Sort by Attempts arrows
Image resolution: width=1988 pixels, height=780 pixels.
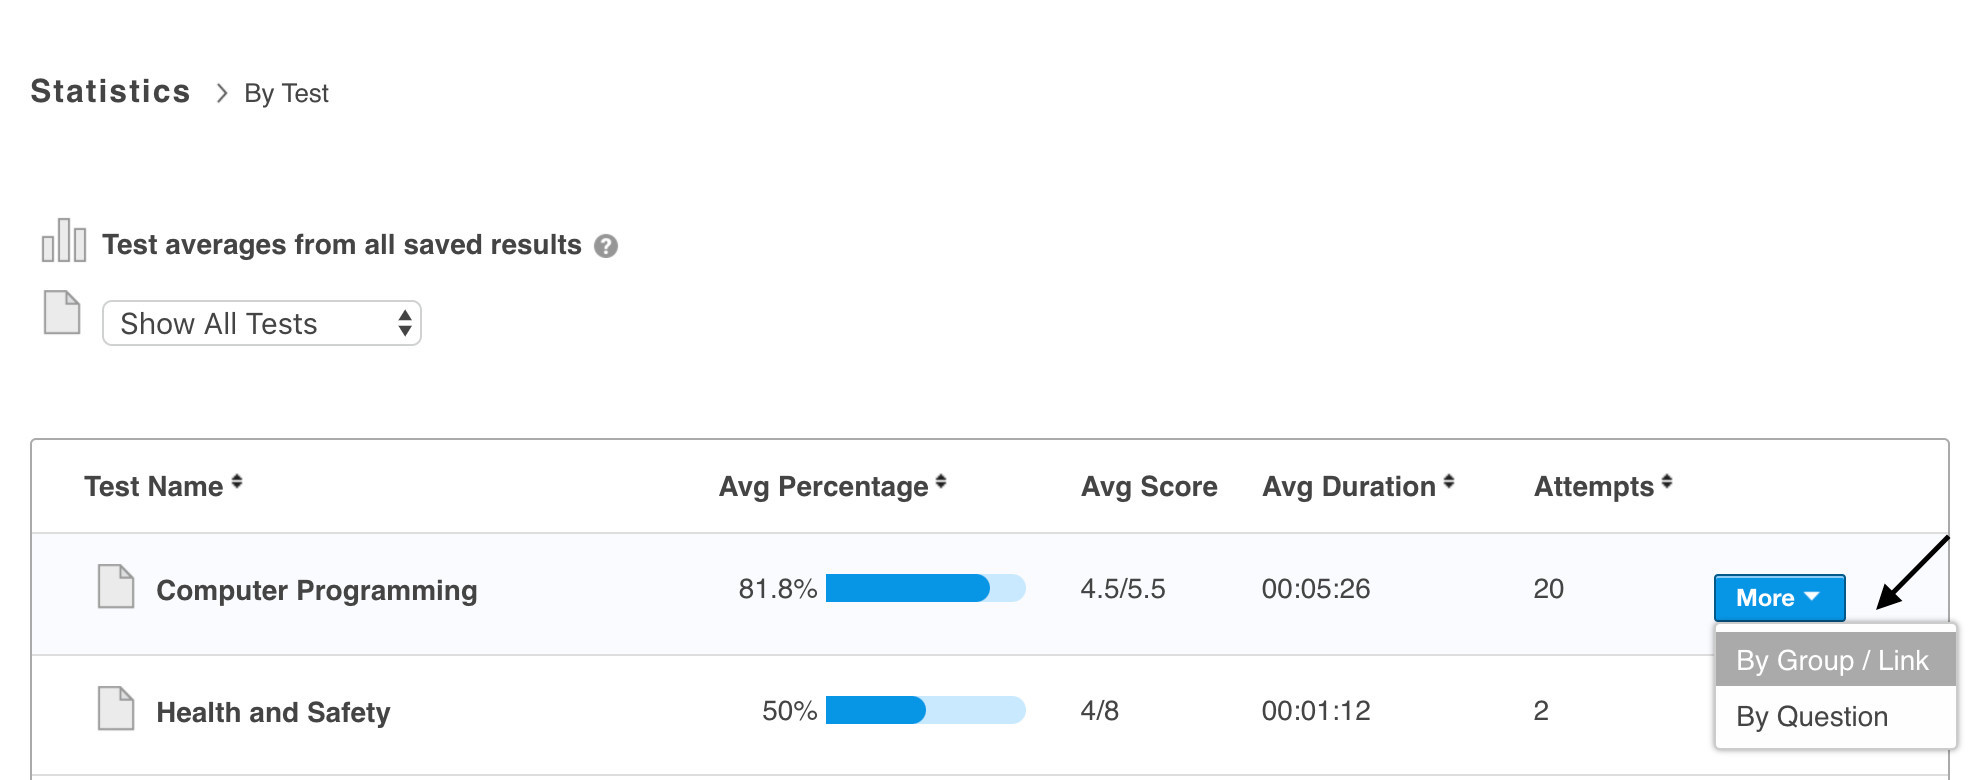[x=1667, y=483]
